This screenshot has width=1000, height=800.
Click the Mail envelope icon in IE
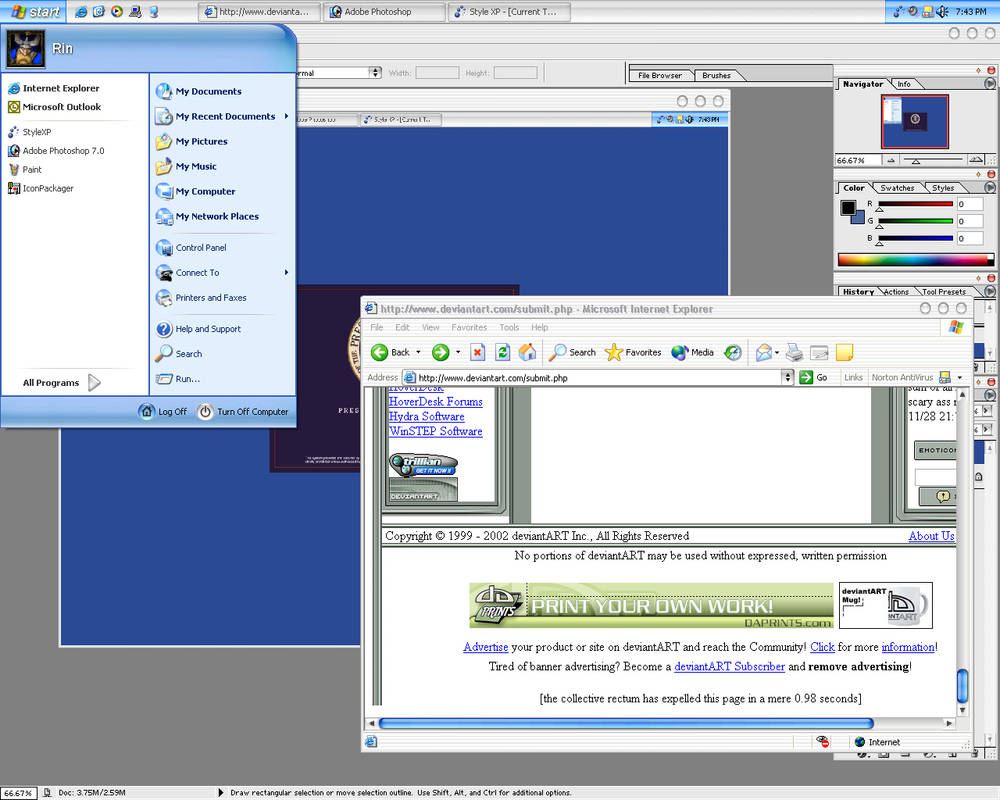pyautogui.click(x=763, y=352)
